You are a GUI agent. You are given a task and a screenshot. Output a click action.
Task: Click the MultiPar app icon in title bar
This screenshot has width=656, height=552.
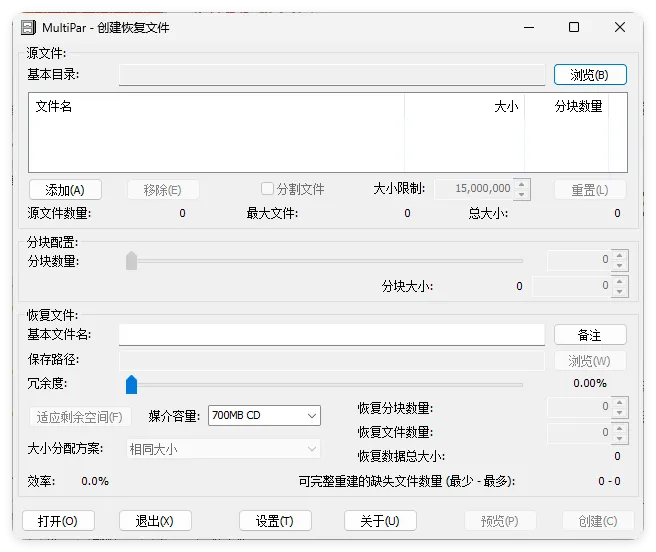29,27
